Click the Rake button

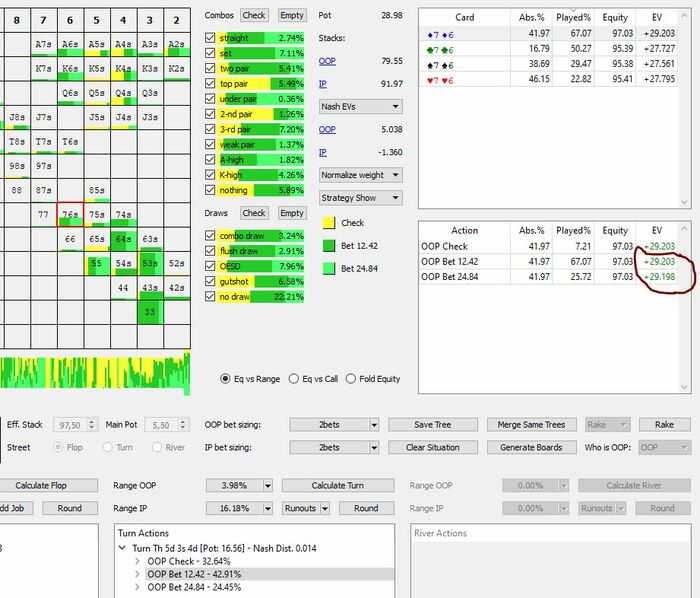click(x=664, y=424)
